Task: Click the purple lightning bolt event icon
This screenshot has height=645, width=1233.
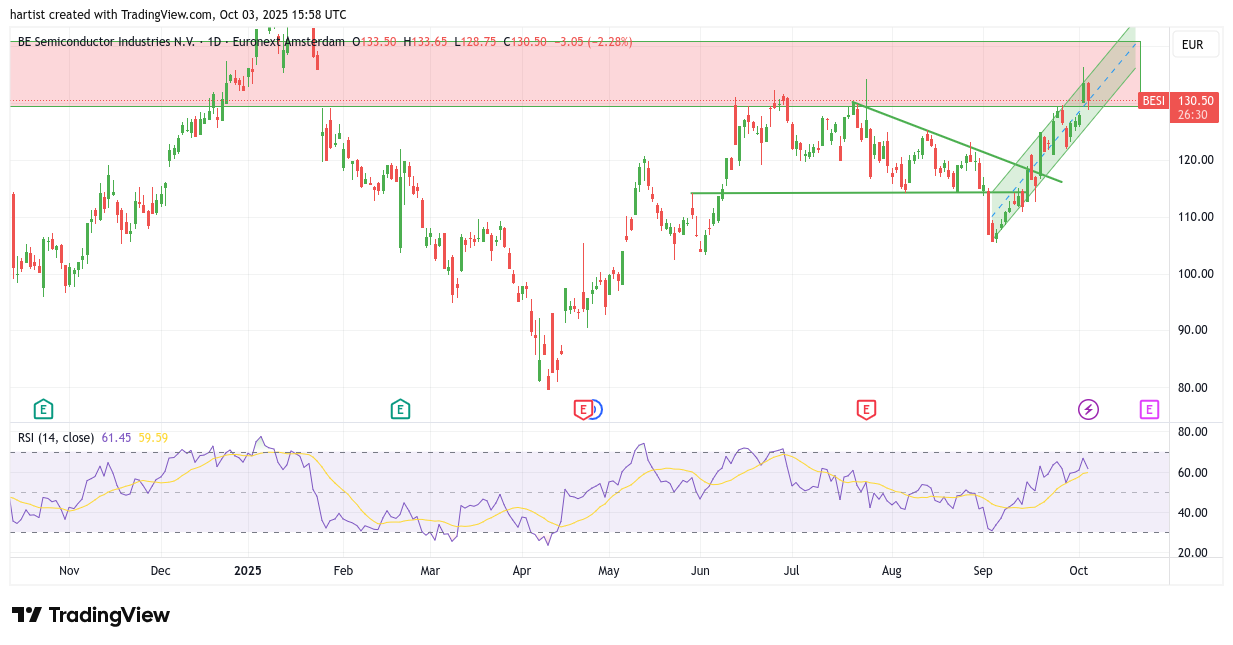Action: pyautogui.click(x=1088, y=408)
